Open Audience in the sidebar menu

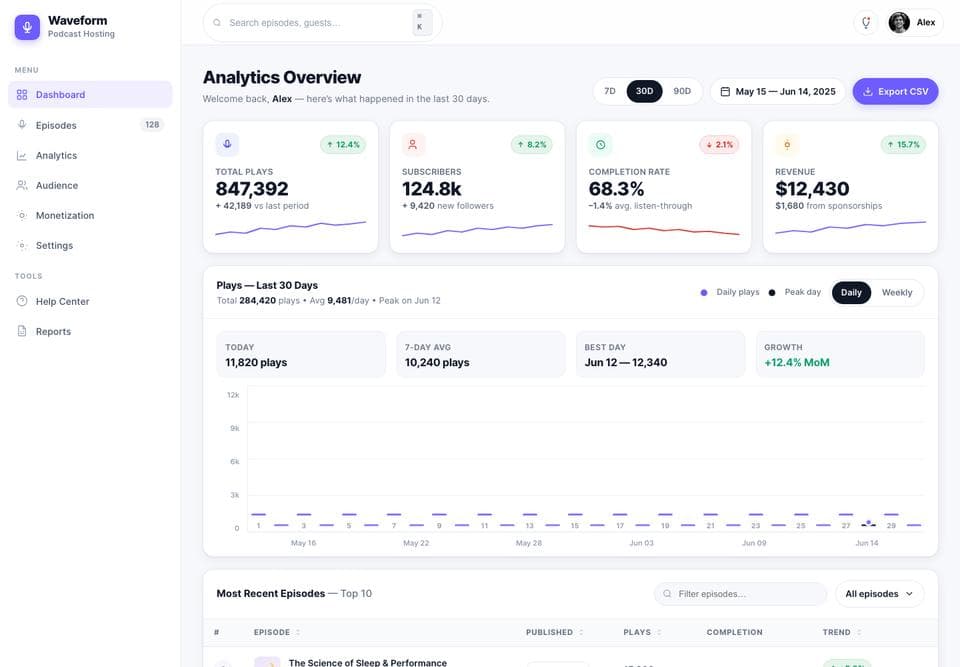click(x=90, y=185)
